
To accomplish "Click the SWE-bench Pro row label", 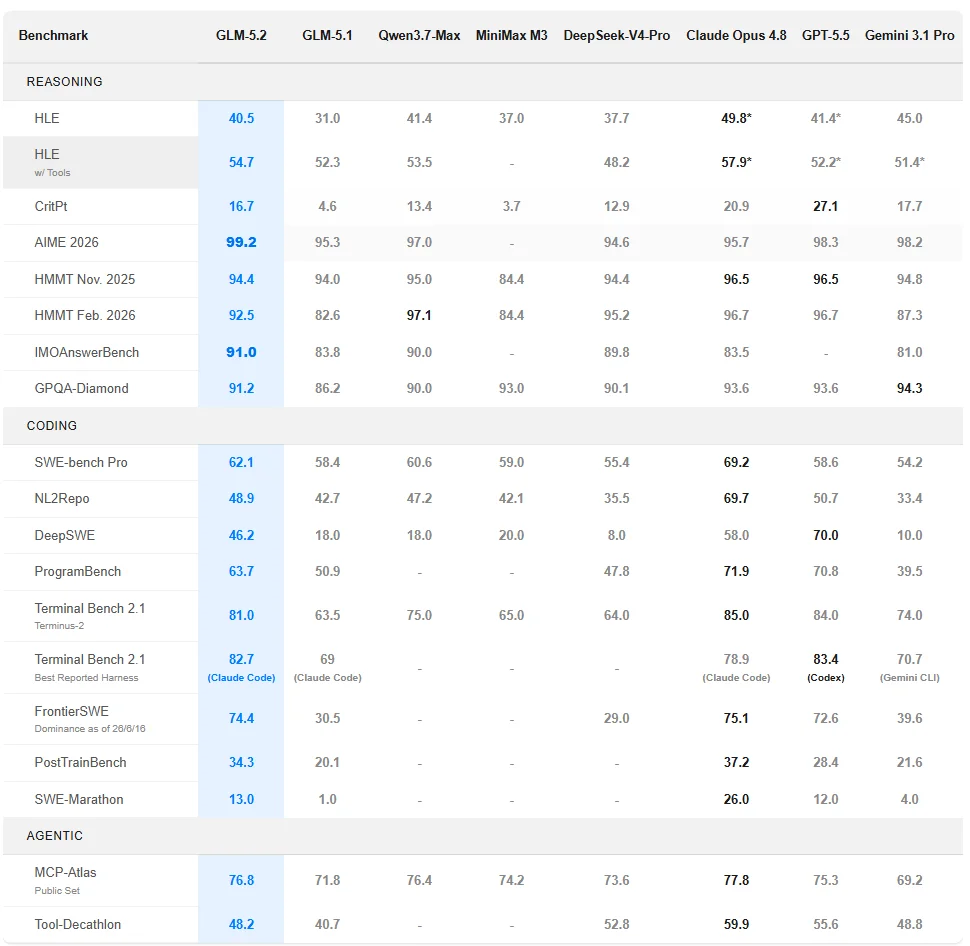I will pos(80,462).
